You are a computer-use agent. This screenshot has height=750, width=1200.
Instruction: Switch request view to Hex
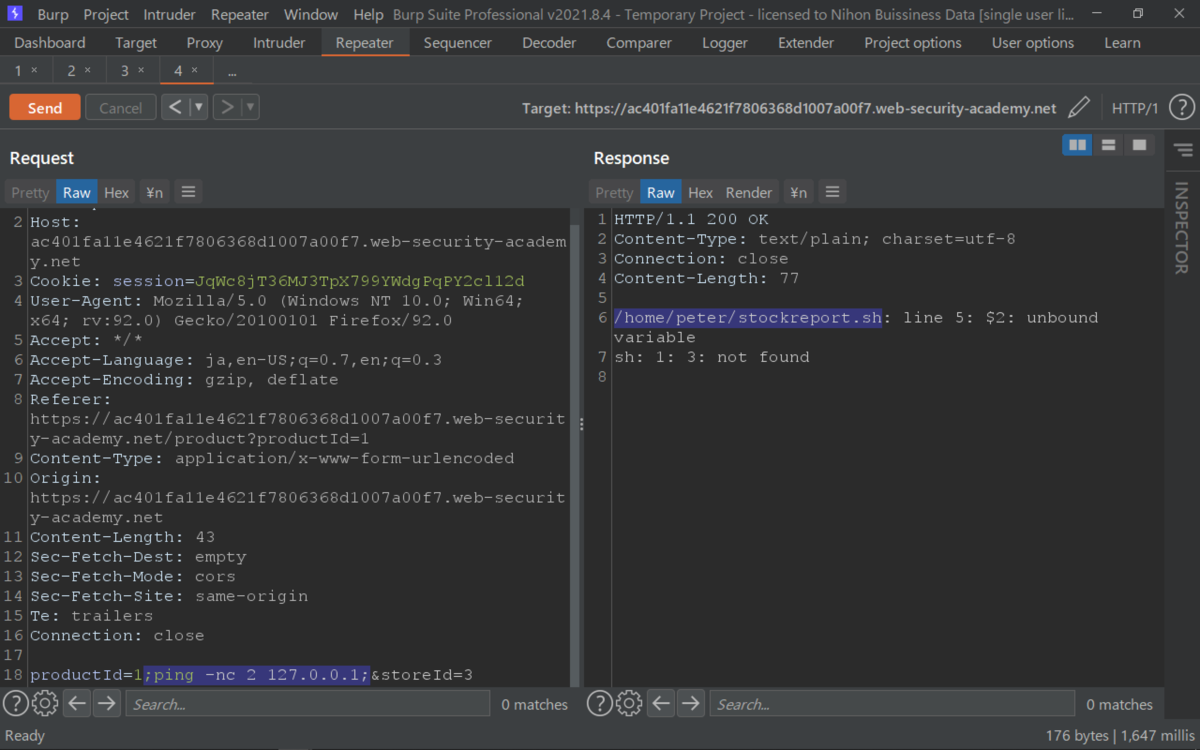[x=117, y=192]
